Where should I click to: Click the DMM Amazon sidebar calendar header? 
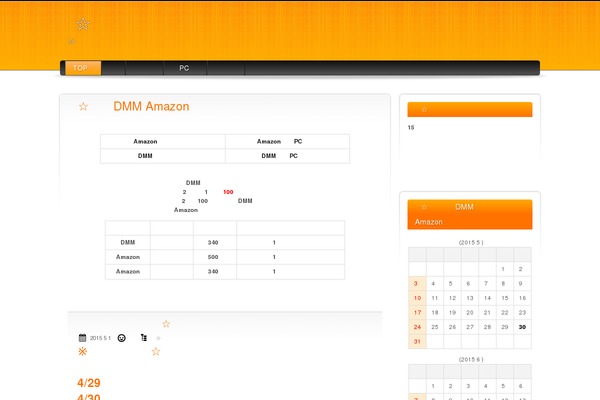pyautogui.click(x=470, y=214)
